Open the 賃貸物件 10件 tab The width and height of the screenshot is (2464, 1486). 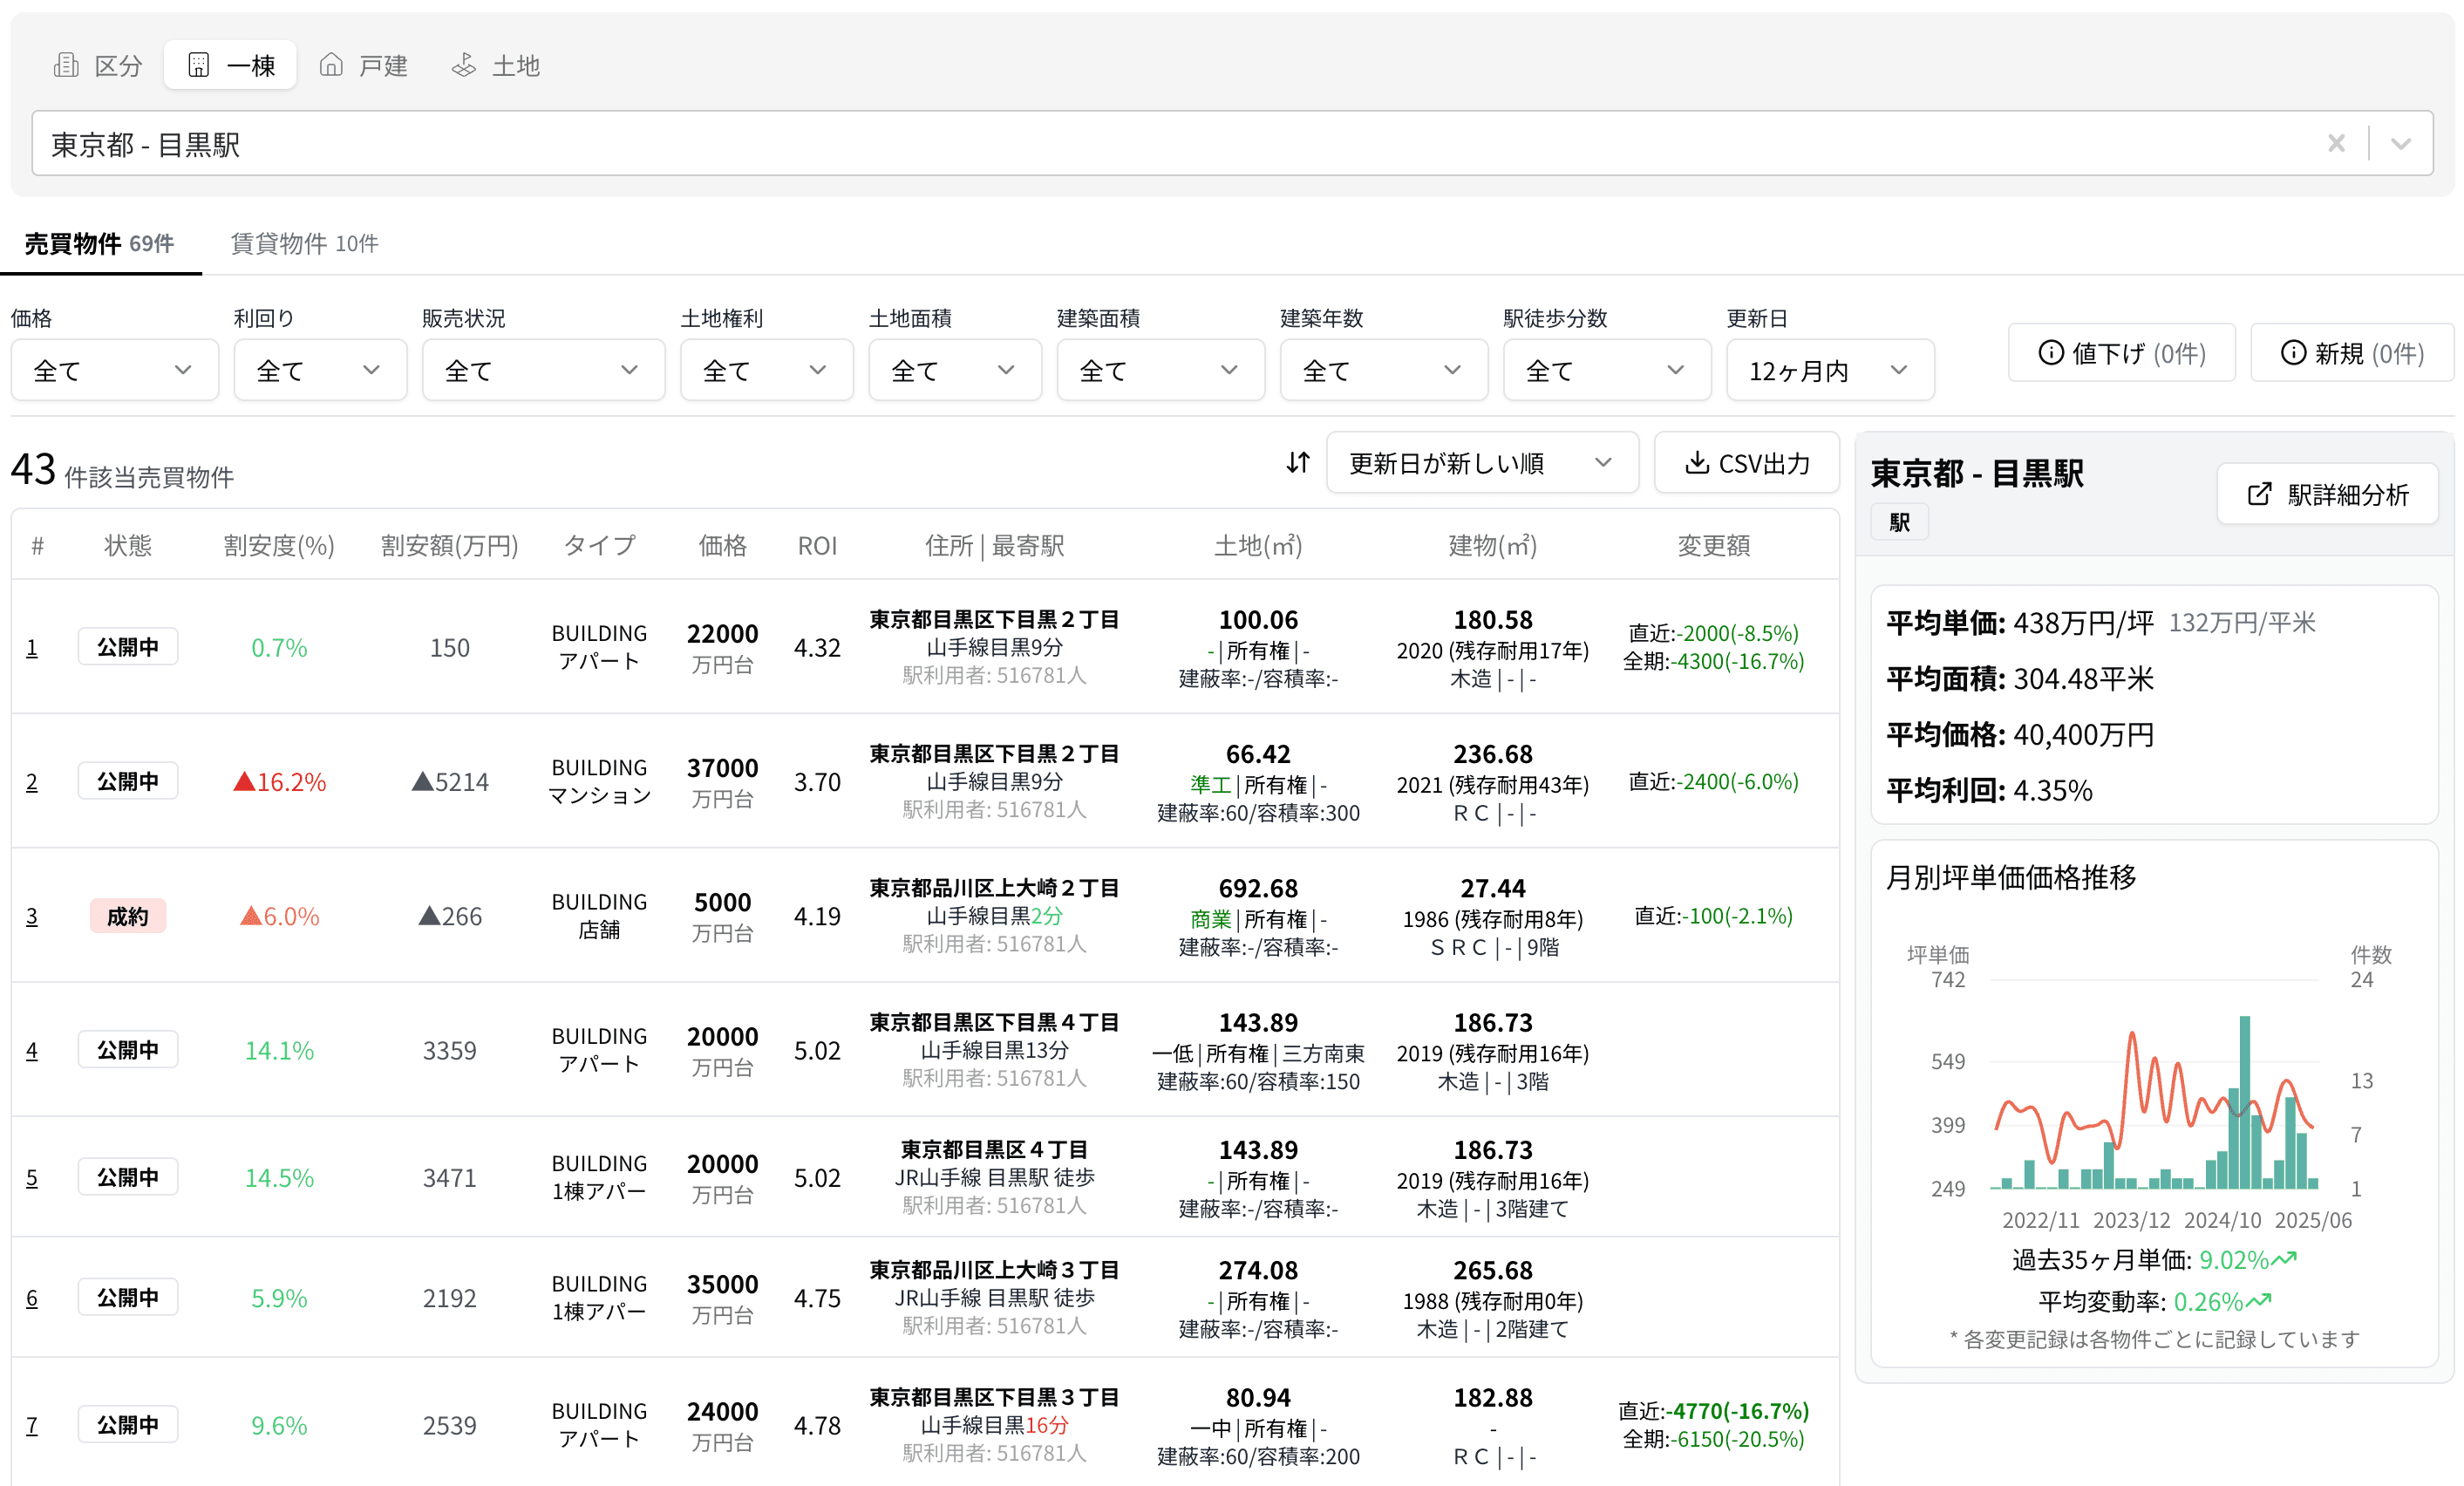click(304, 243)
